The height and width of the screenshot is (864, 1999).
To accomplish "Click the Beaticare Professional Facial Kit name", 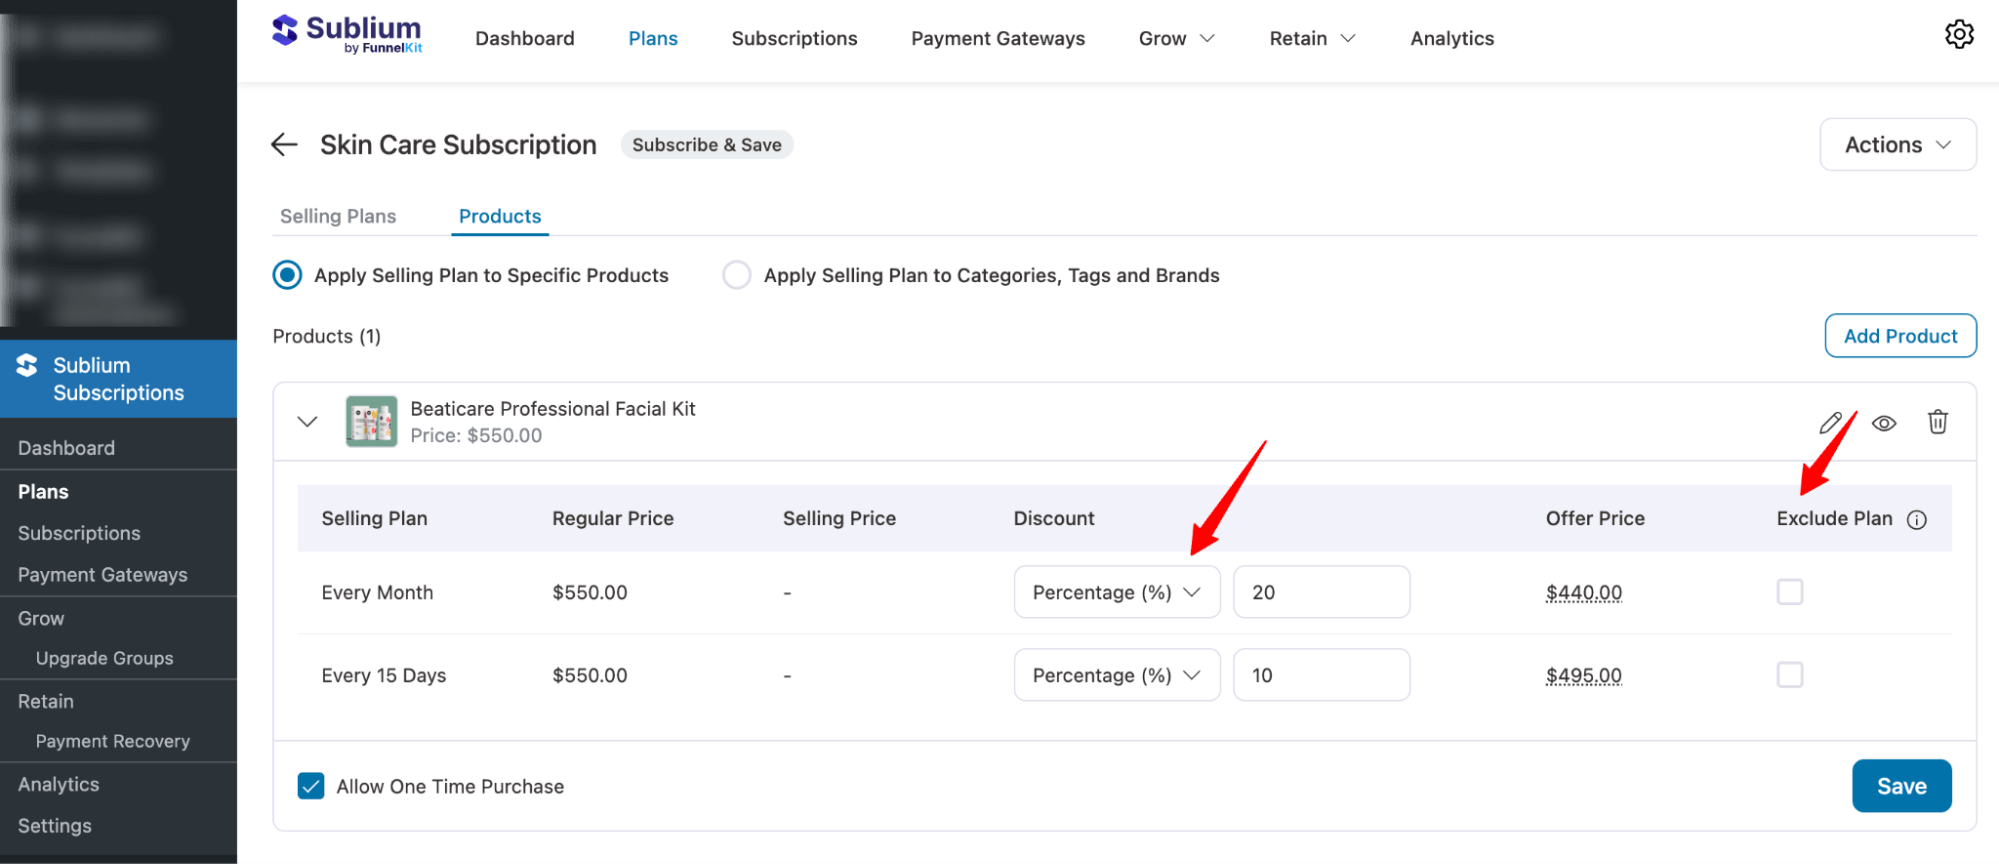I will point(553,409).
